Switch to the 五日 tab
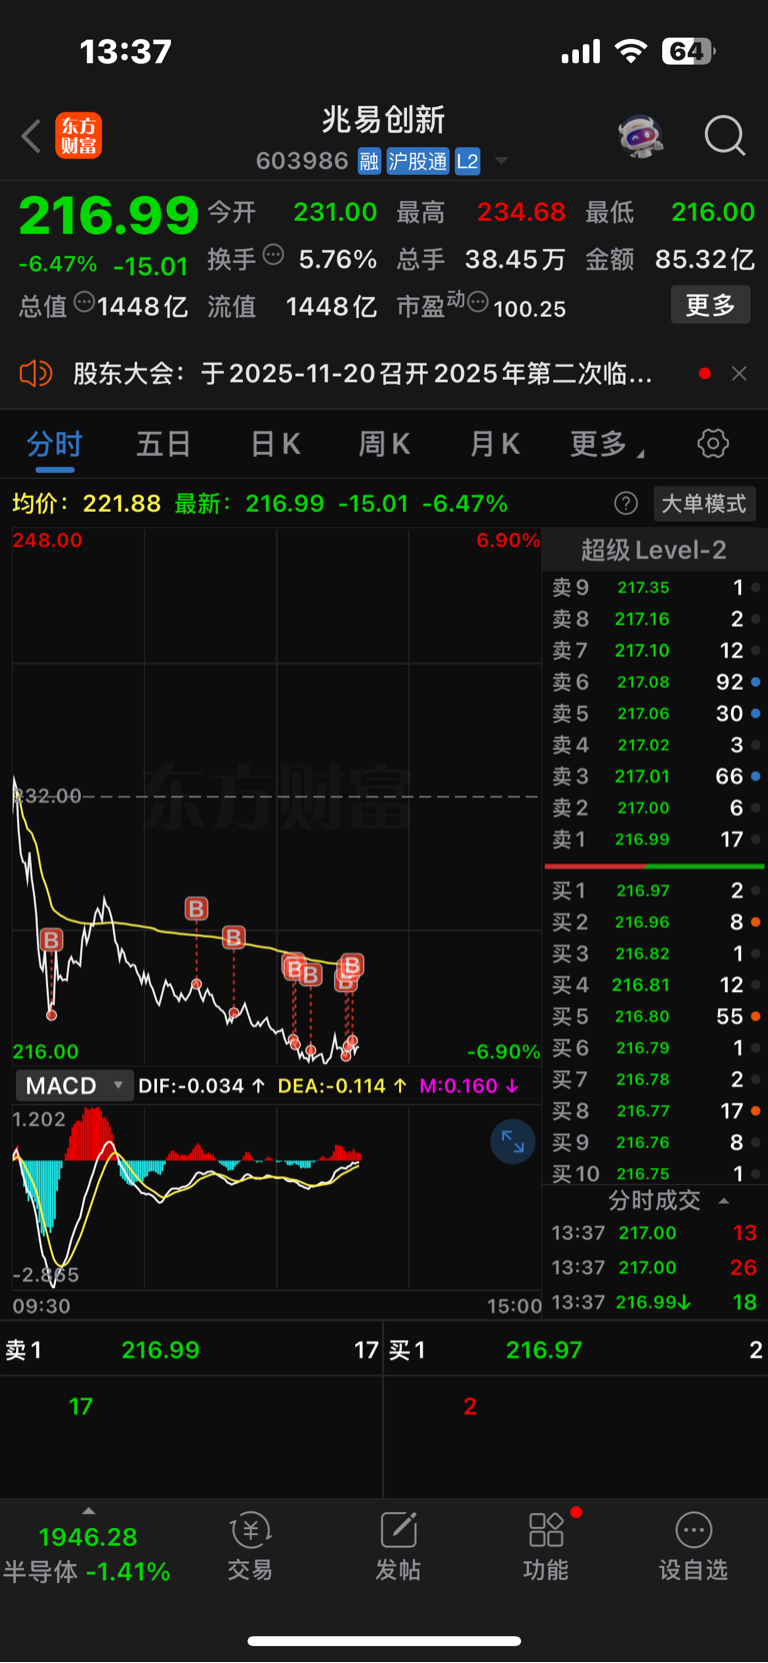Image resolution: width=768 pixels, height=1663 pixels. [163, 444]
